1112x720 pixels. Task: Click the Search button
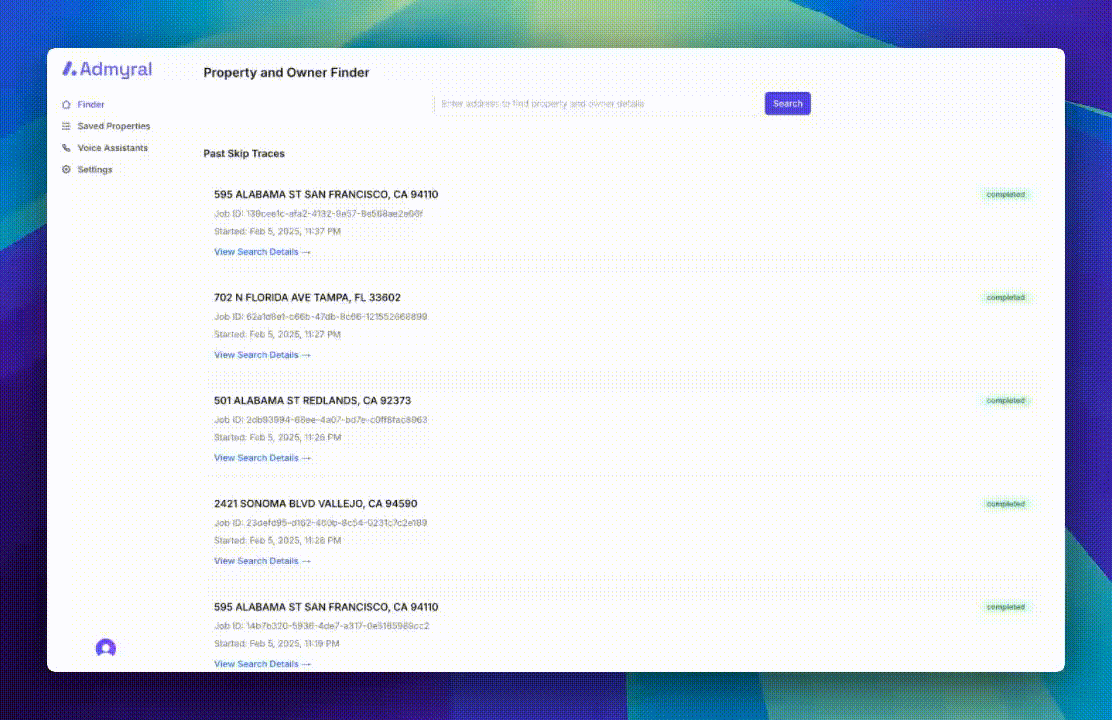coord(787,104)
